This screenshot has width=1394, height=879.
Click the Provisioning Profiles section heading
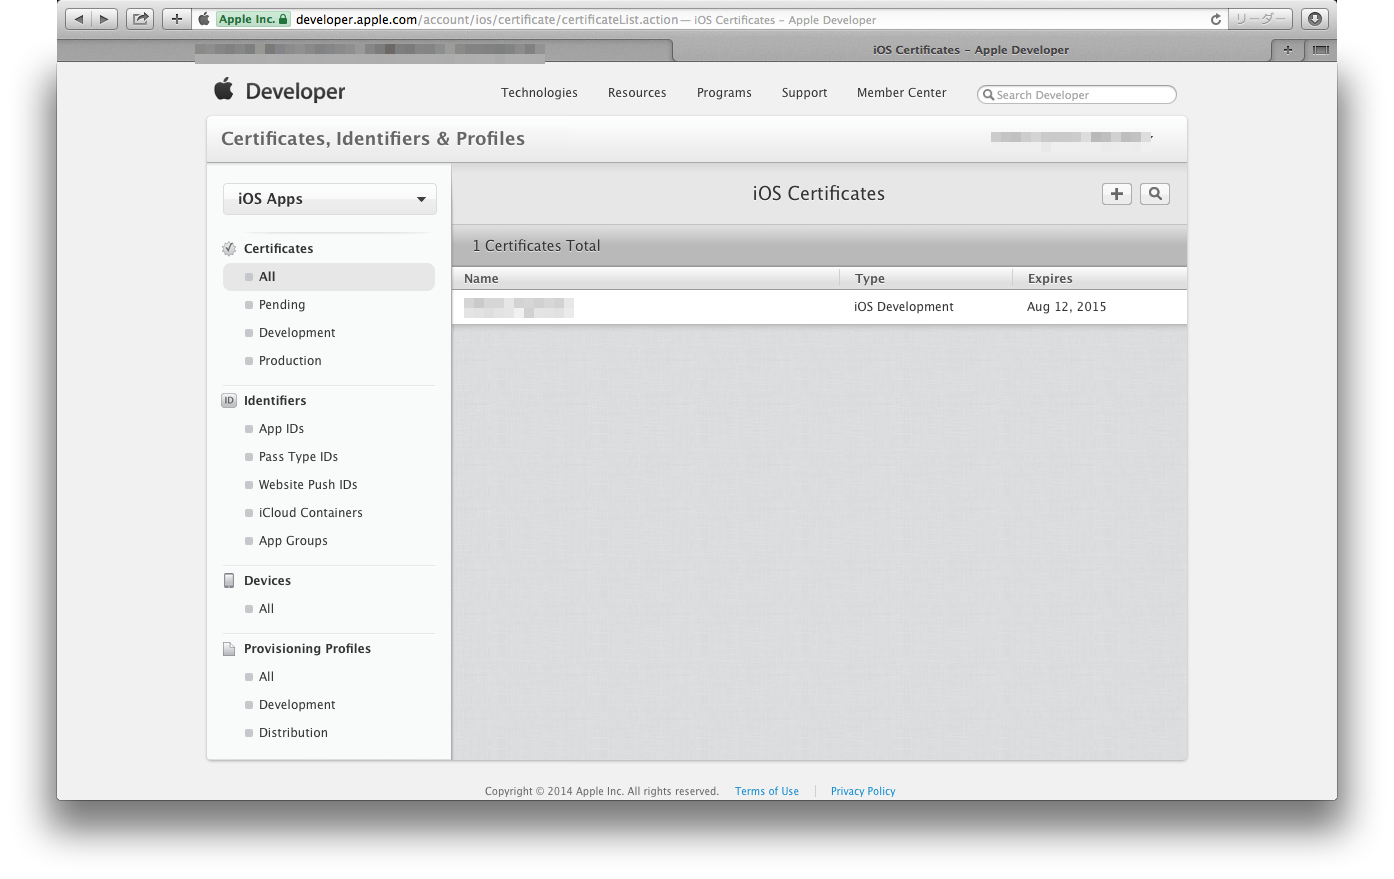pyautogui.click(x=307, y=649)
